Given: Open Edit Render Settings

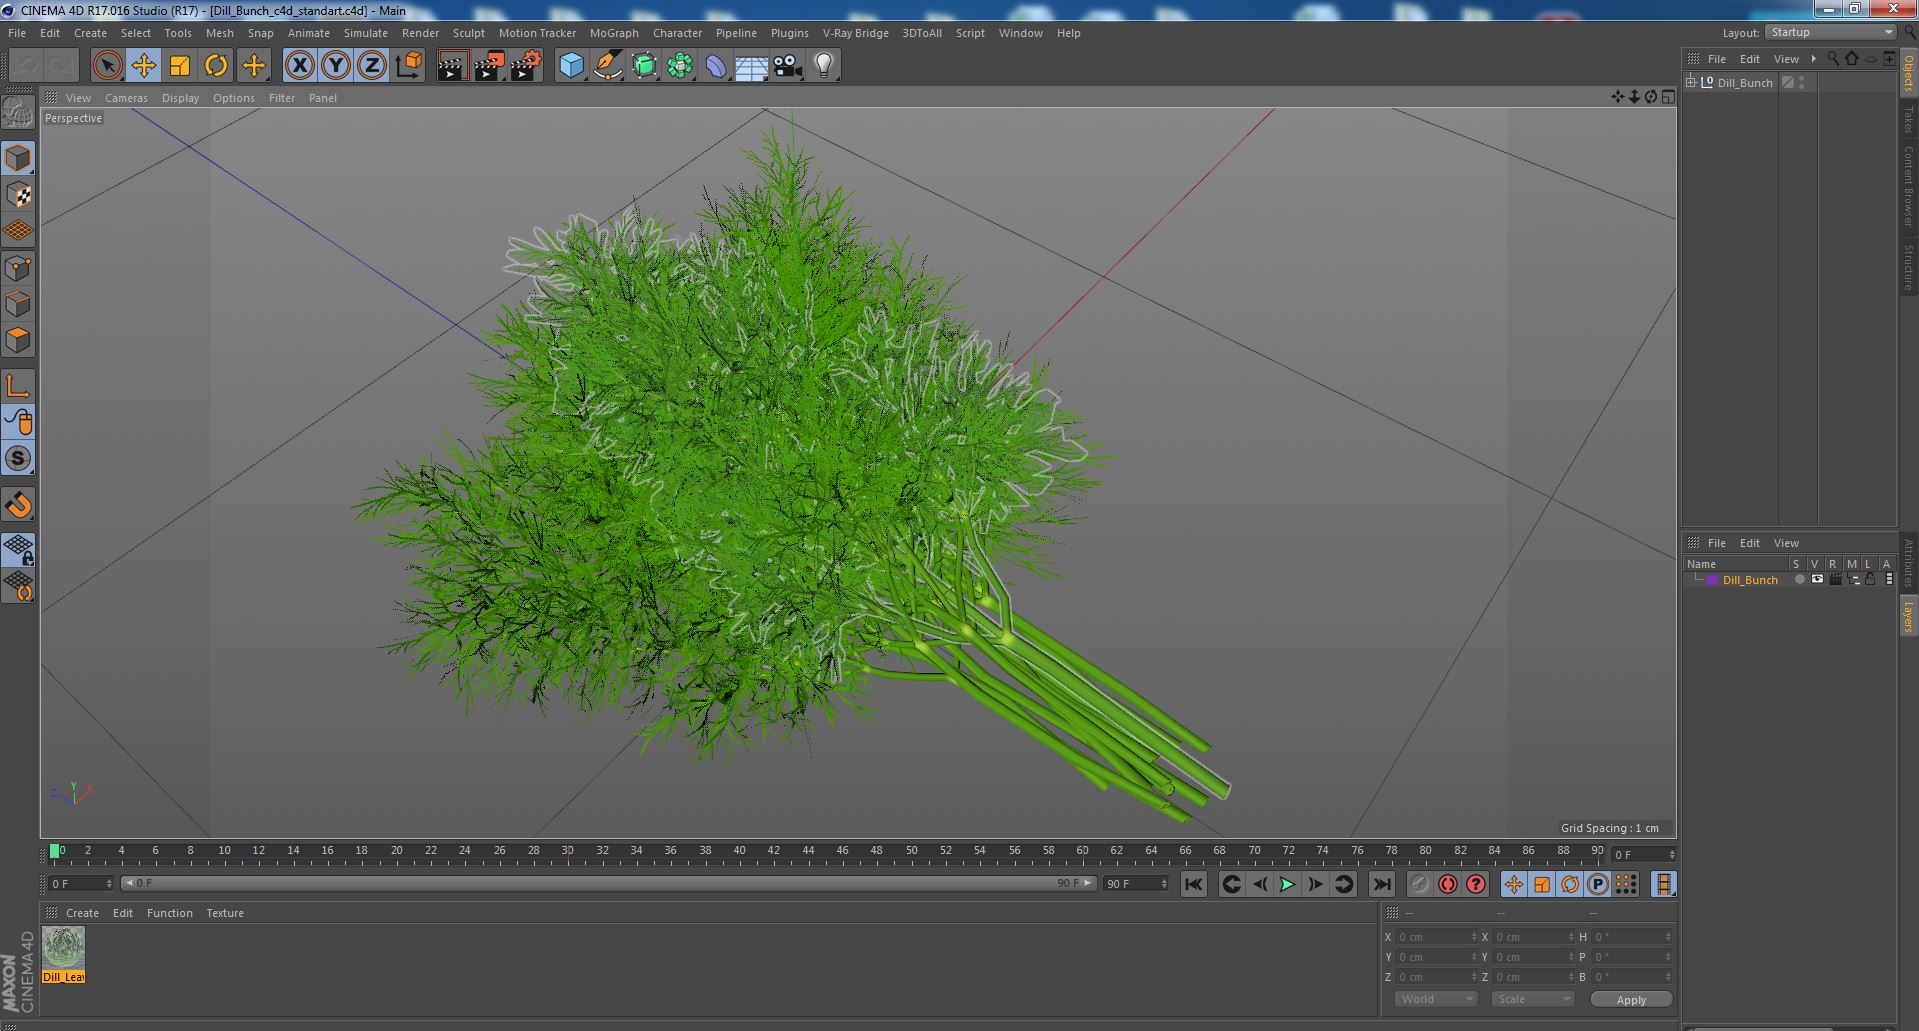Looking at the screenshot, I should click(x=526, y=66).
